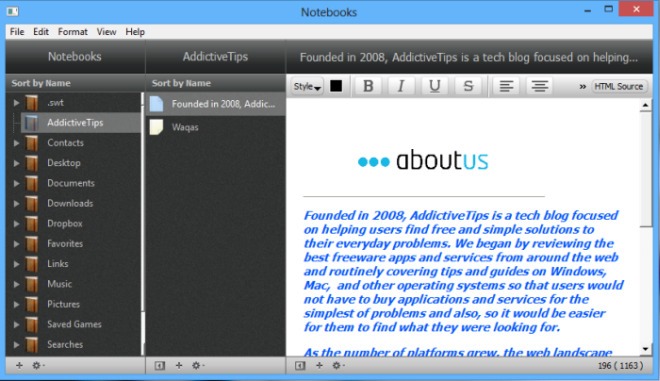Expand the Links notebook arrow
Image resolution: width=660 pixels, height=381 pixels.
click(x=16, y=264)
